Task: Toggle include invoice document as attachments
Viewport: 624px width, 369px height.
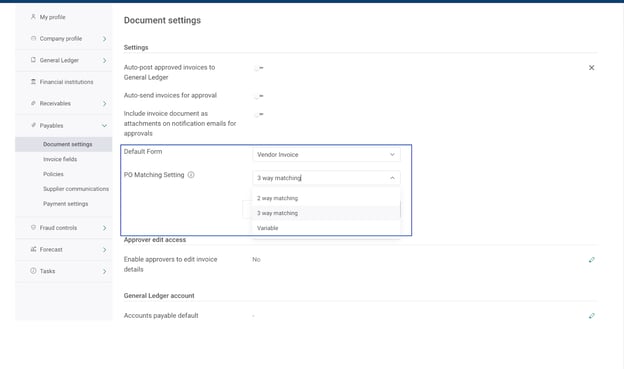Action: (x=259, y=114)
